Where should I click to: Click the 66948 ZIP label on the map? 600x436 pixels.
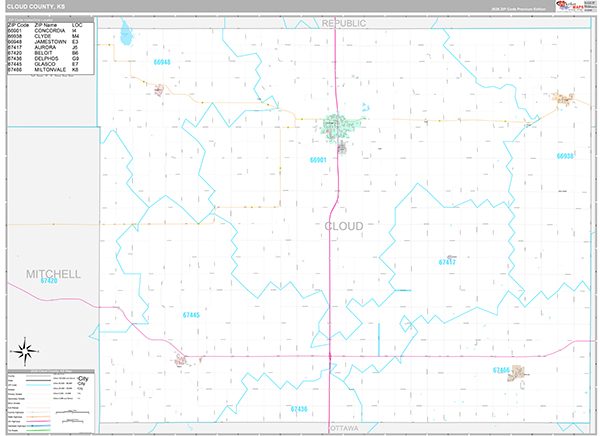click(162, 62)
